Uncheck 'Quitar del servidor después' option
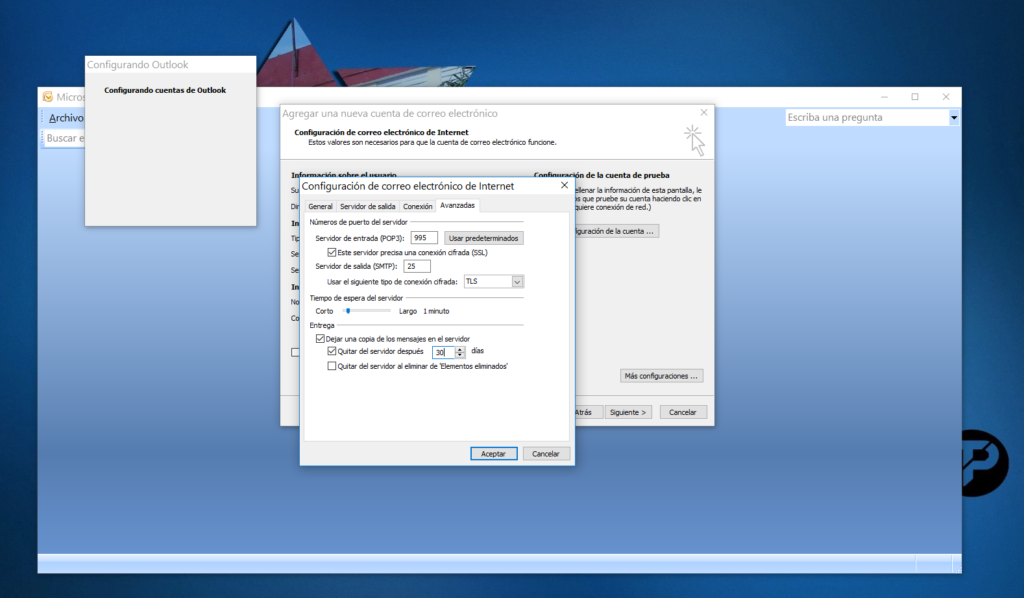This screenshot has height=598, width=1024. [x=333, y=352]
